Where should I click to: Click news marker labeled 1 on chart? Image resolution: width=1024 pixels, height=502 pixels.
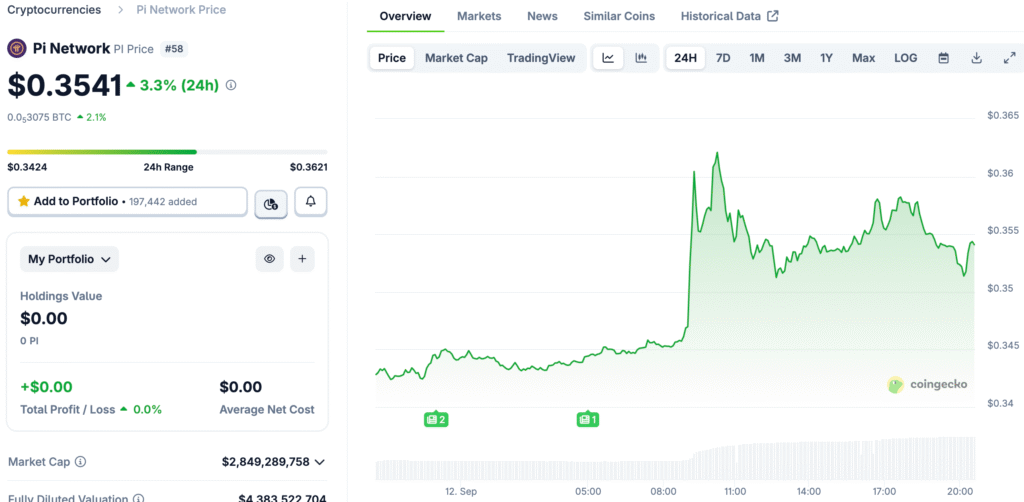point(588,419)
